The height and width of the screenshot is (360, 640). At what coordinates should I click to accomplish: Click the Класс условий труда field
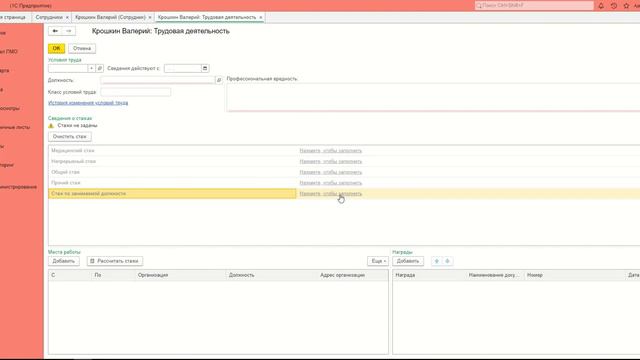point(136,92)
